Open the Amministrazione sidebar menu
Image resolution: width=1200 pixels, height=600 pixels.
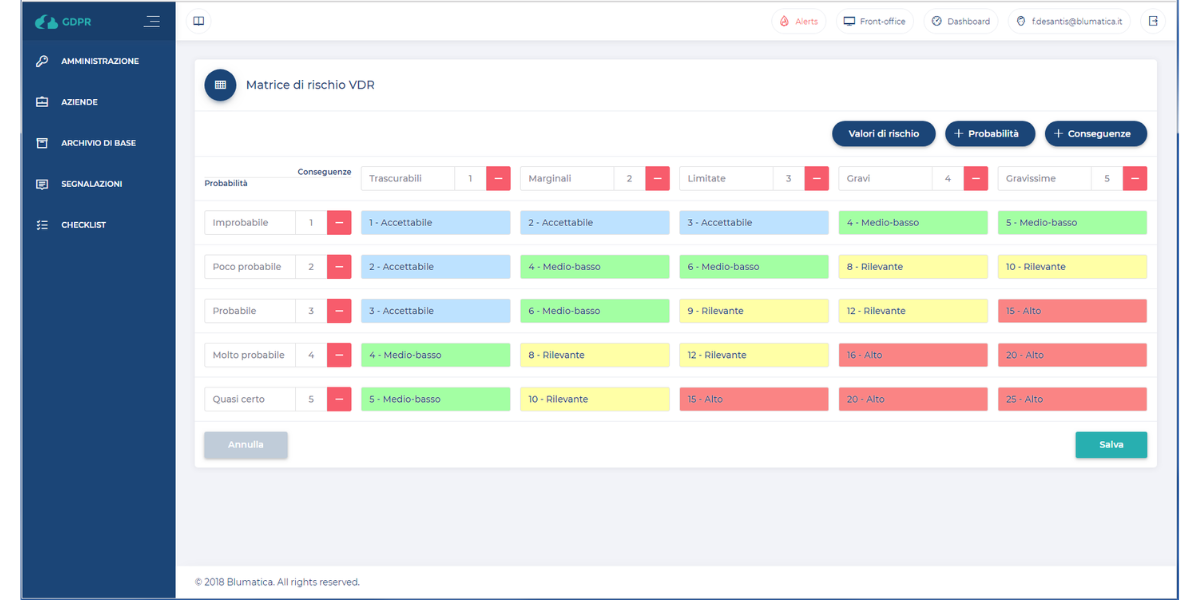point(99,61)
